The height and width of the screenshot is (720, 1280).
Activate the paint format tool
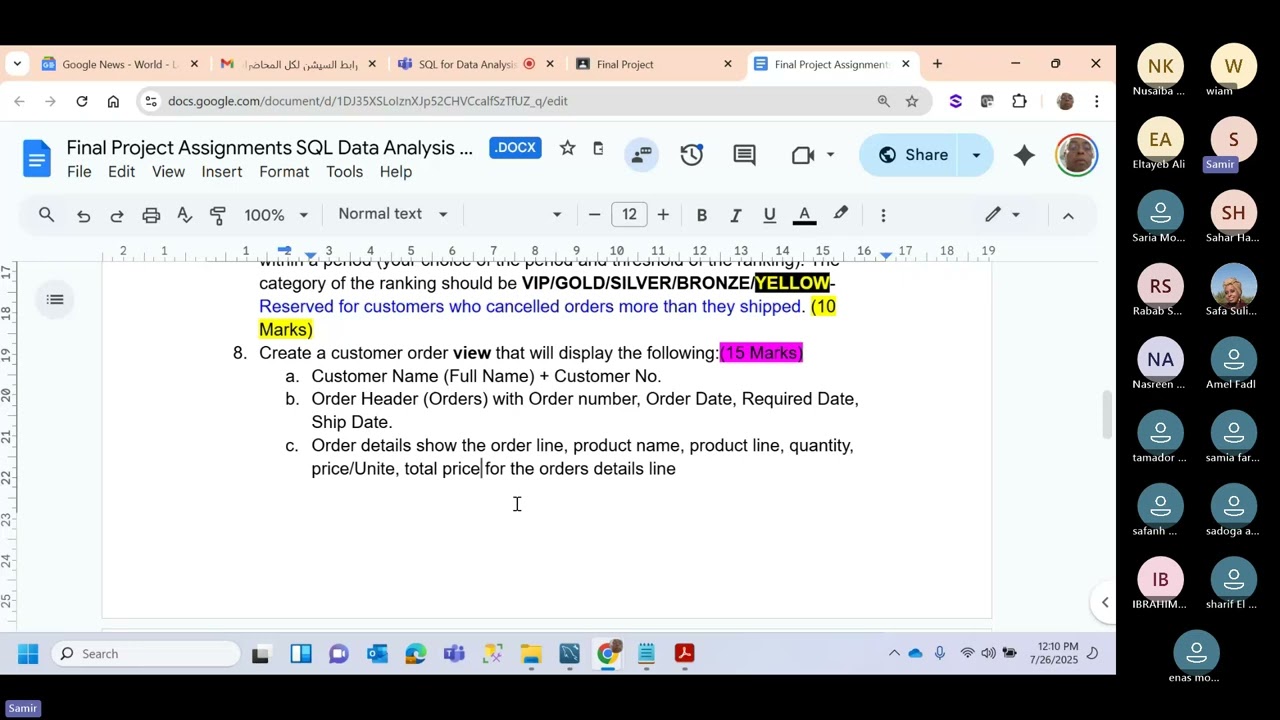pos(218,215)
